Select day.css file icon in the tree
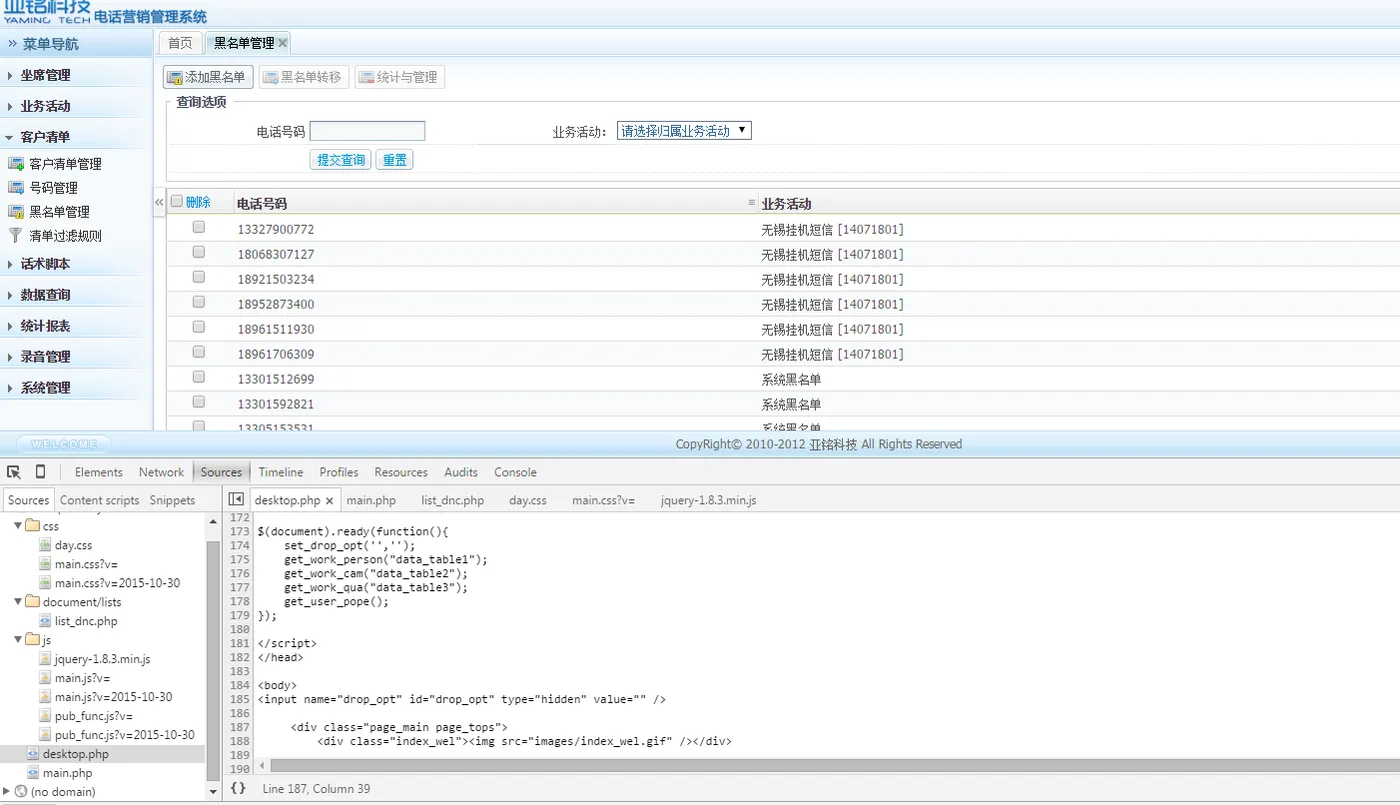 [x=45, y=545]
